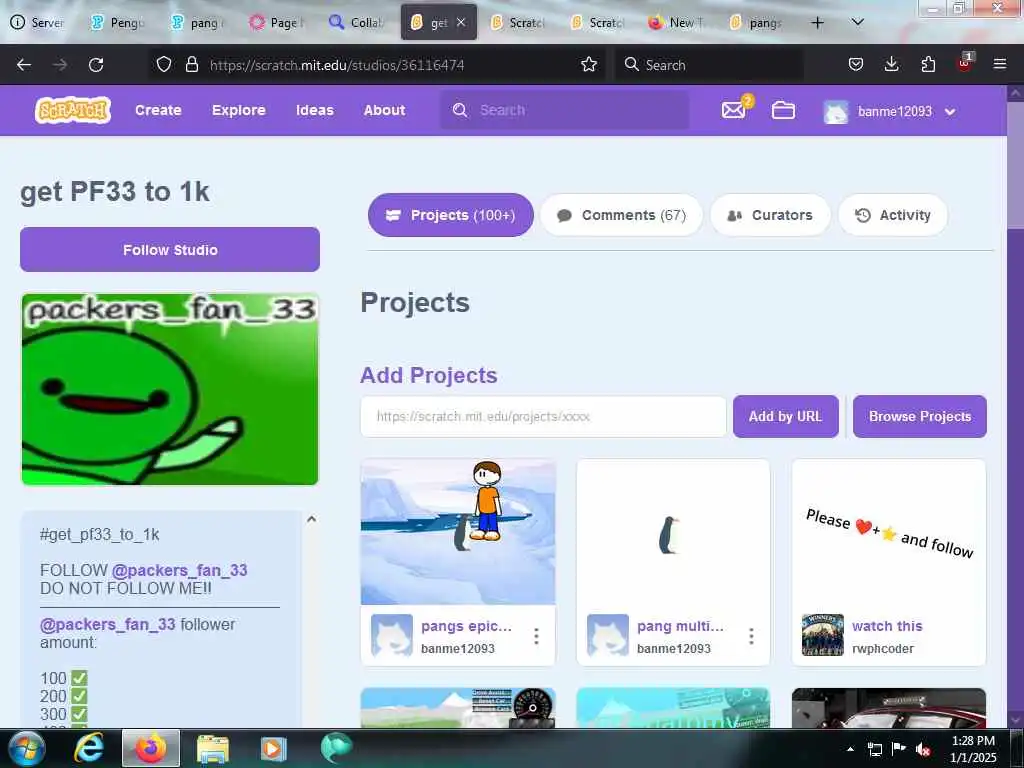Click the muted volume tray icon
The width and height of the screenshot is (1024, 768).
click(x=923, y=749)
